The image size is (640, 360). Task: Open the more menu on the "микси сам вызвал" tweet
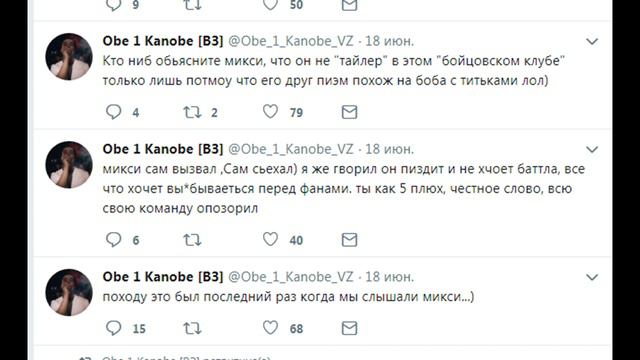pyautogui.click(x=592, y=149)
